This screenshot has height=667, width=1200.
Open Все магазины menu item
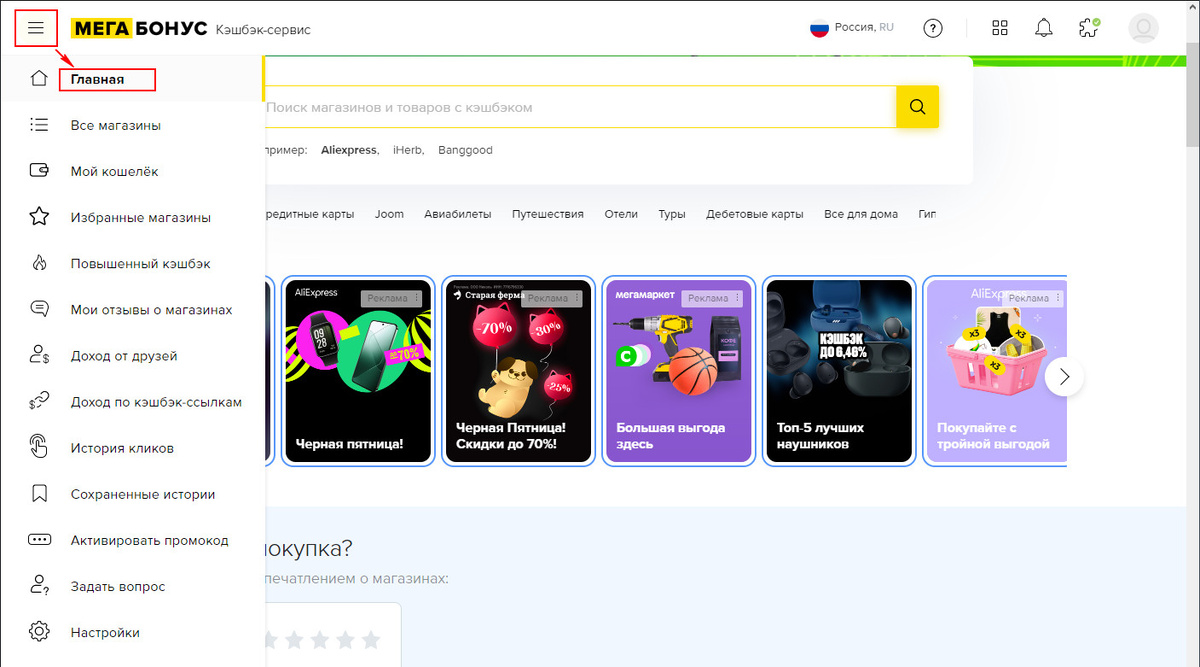(x=116, y=125)
